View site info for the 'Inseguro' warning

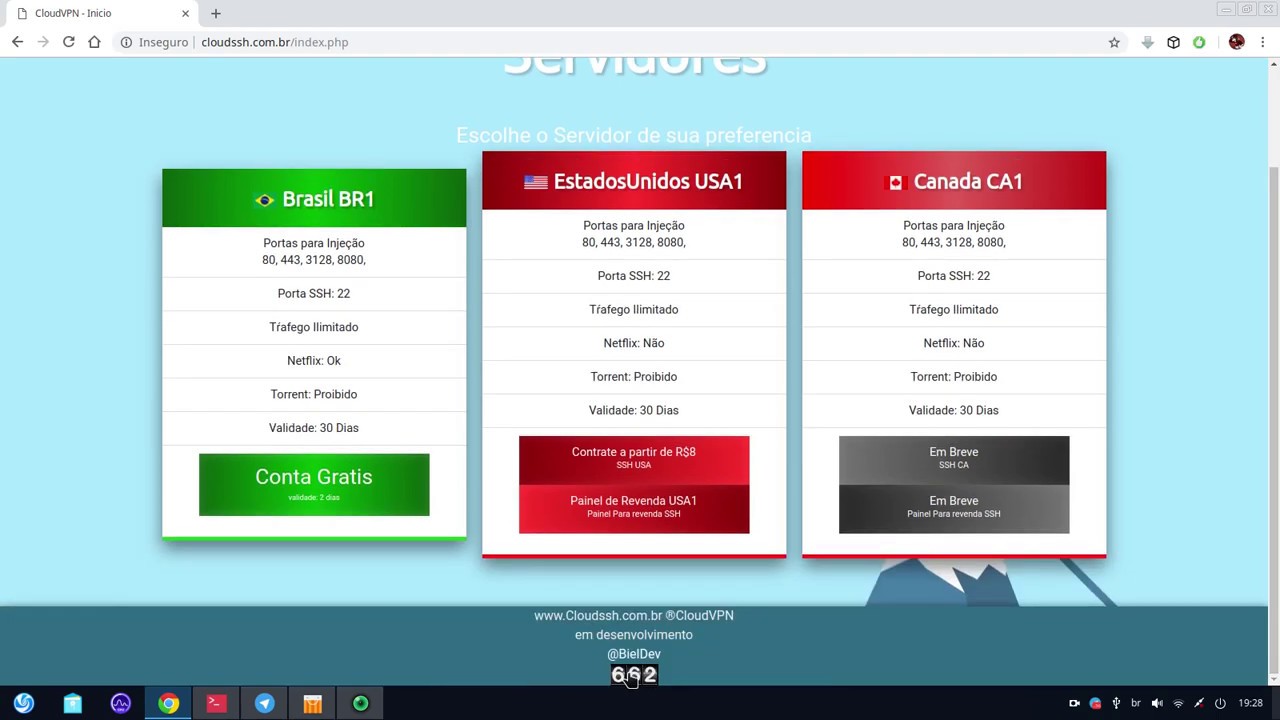[x=155, y=42]
